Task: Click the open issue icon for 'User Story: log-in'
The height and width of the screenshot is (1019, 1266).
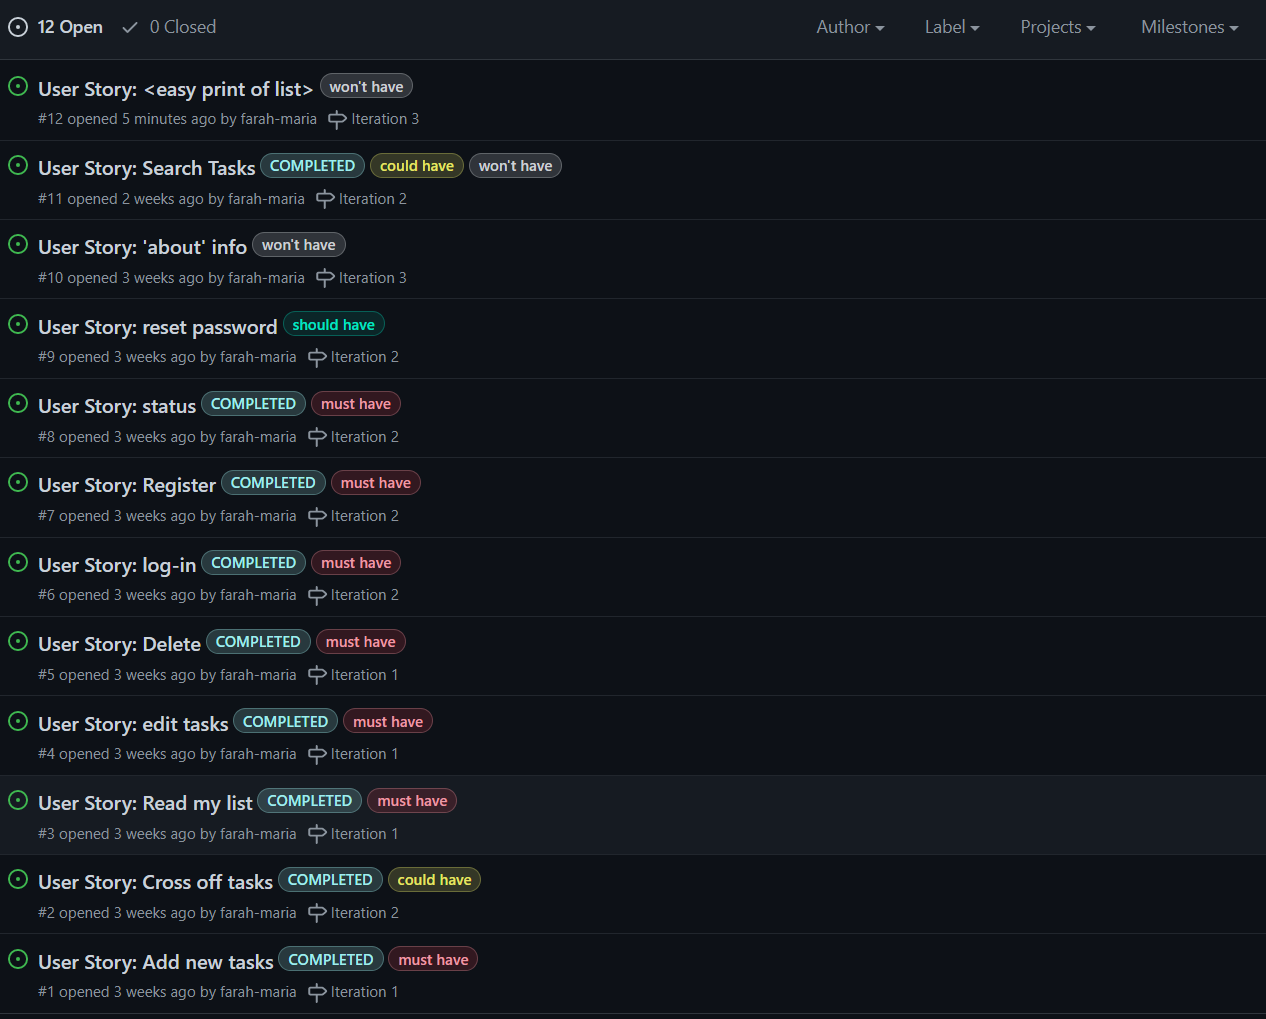Action: [x=17, y=562]
